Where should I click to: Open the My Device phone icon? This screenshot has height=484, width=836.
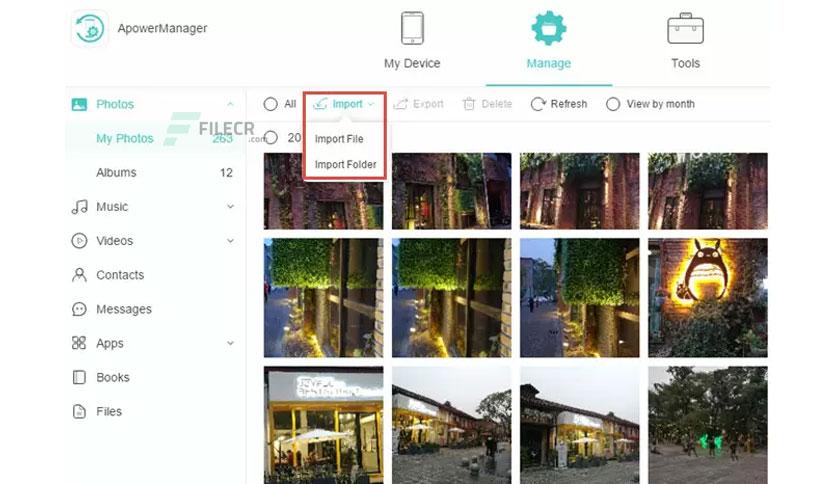click(412, 28)
